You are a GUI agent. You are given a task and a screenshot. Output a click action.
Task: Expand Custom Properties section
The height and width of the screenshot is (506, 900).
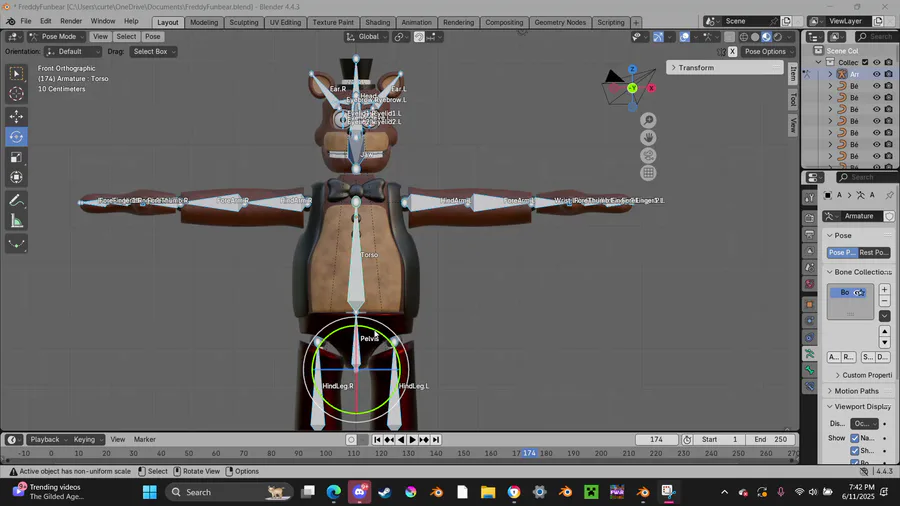tap(863, 375)
